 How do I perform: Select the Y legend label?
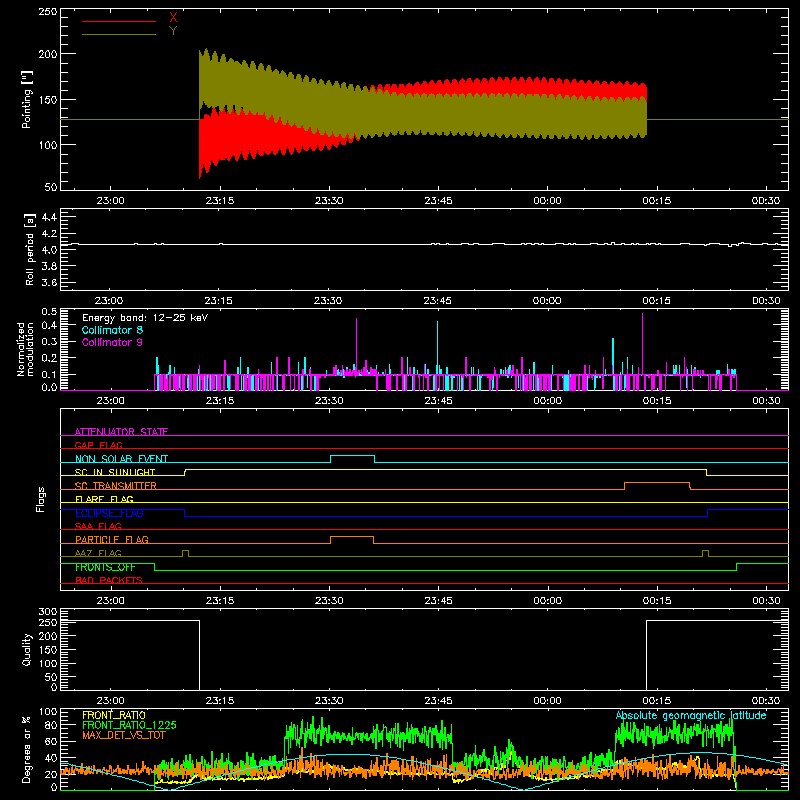(x=173, y=31)
